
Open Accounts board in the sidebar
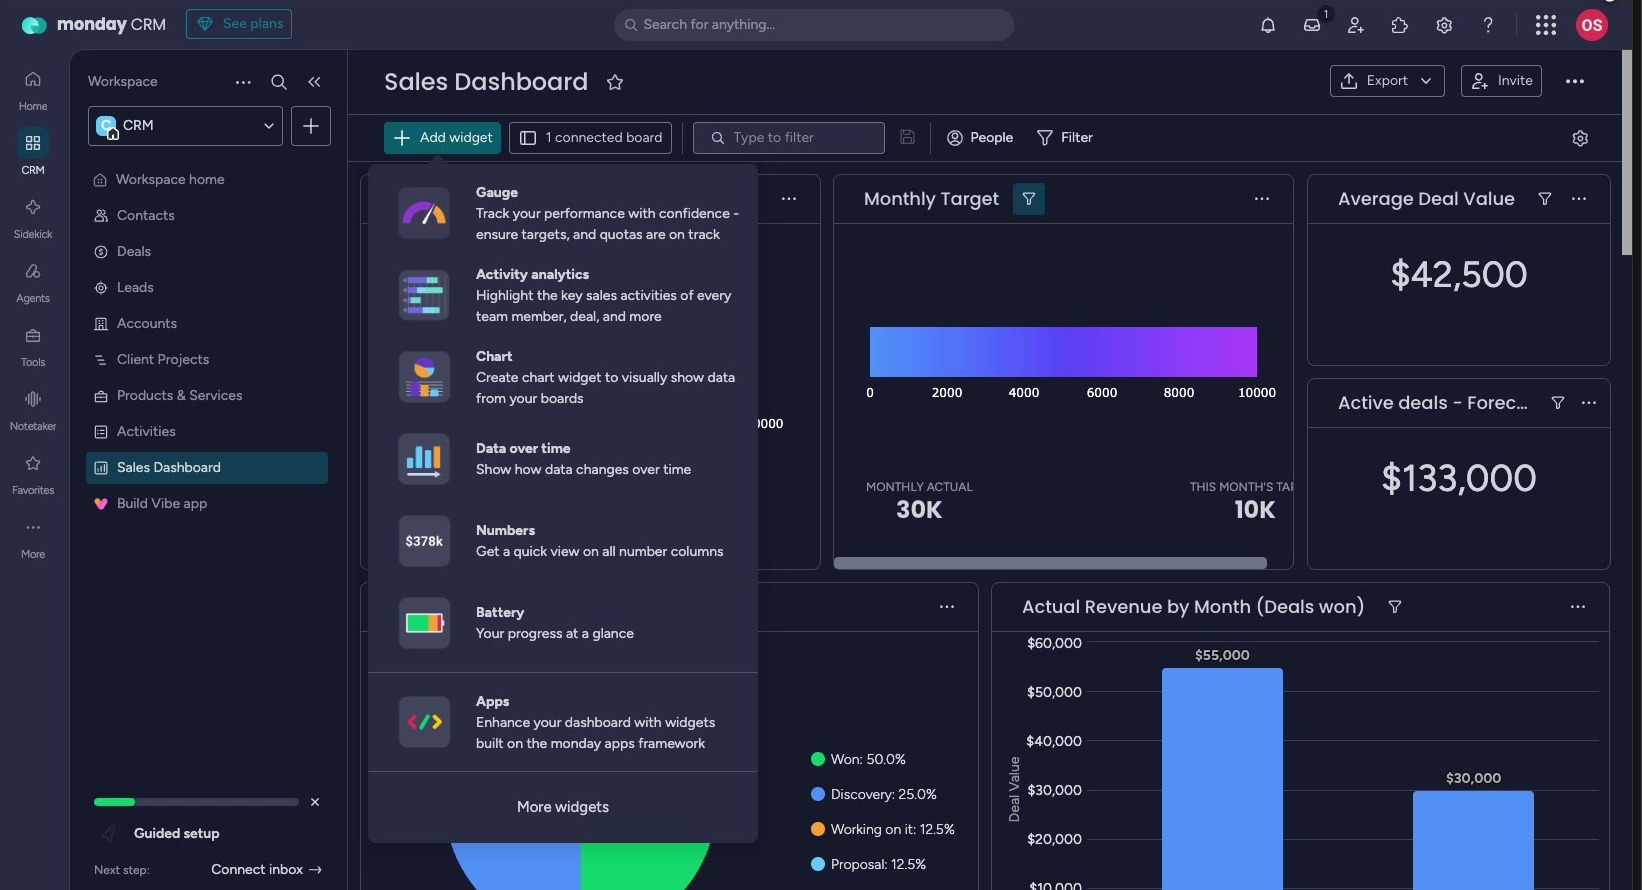(x=208, y=324)
